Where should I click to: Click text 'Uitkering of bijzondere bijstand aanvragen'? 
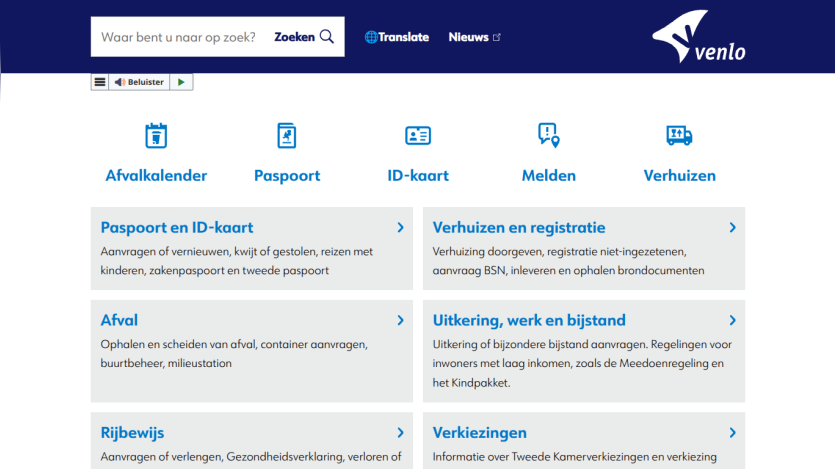coord(540,344)
